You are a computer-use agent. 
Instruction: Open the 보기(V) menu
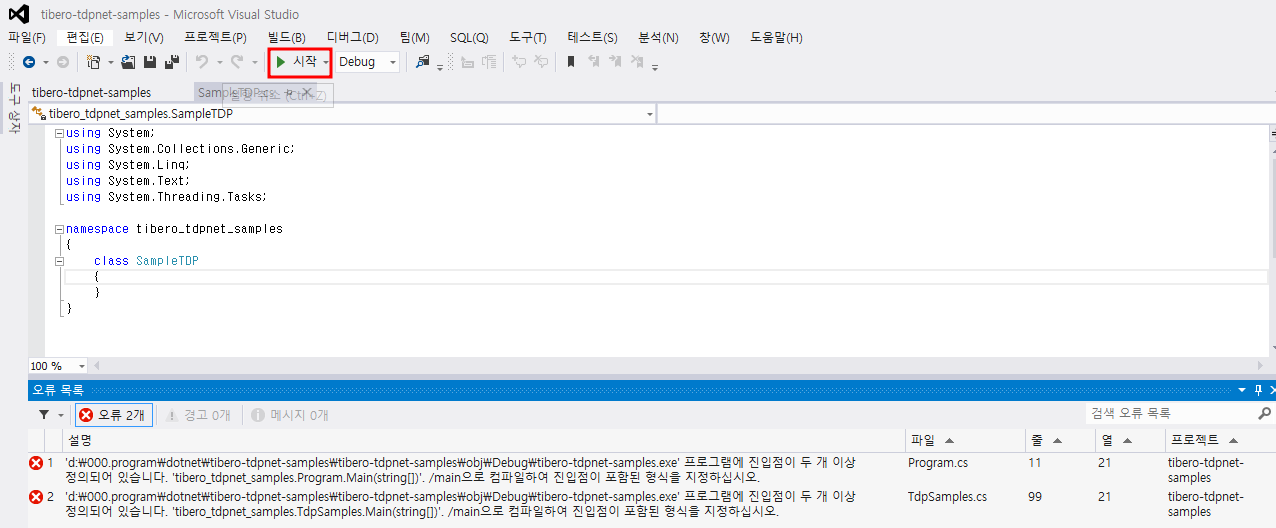tap(144, 38)
